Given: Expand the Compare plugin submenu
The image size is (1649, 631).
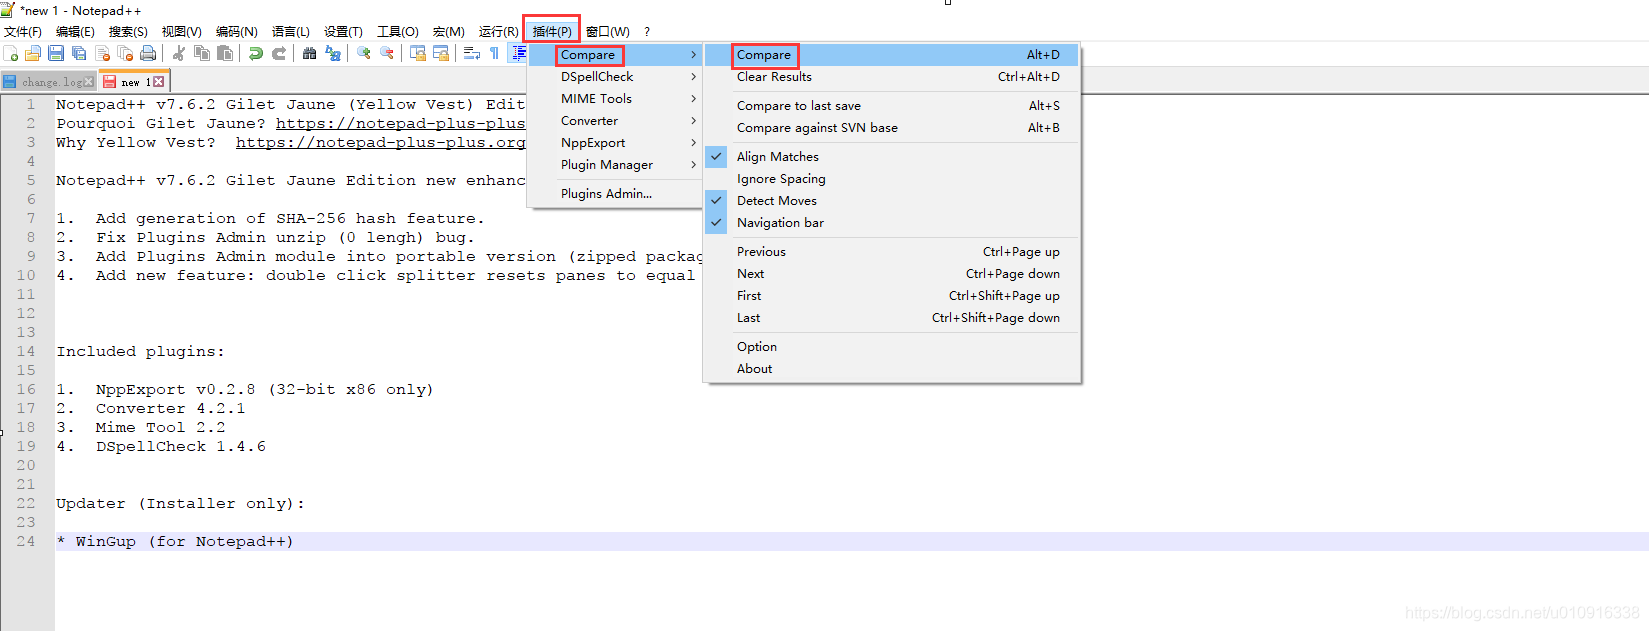Looking at the screenshot, I should [x=615, y=55].
